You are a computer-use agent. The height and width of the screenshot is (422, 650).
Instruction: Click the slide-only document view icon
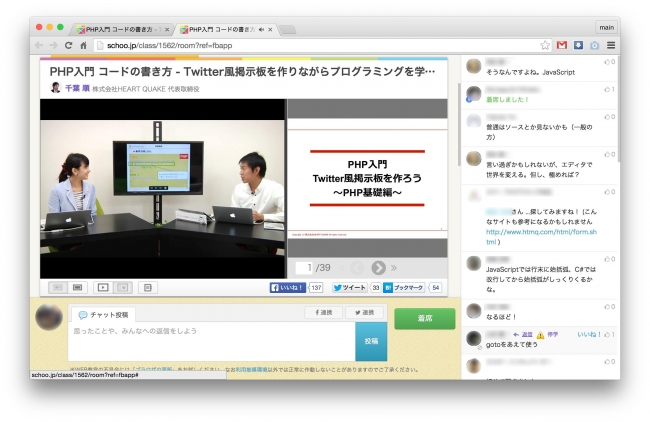point(148,287)
